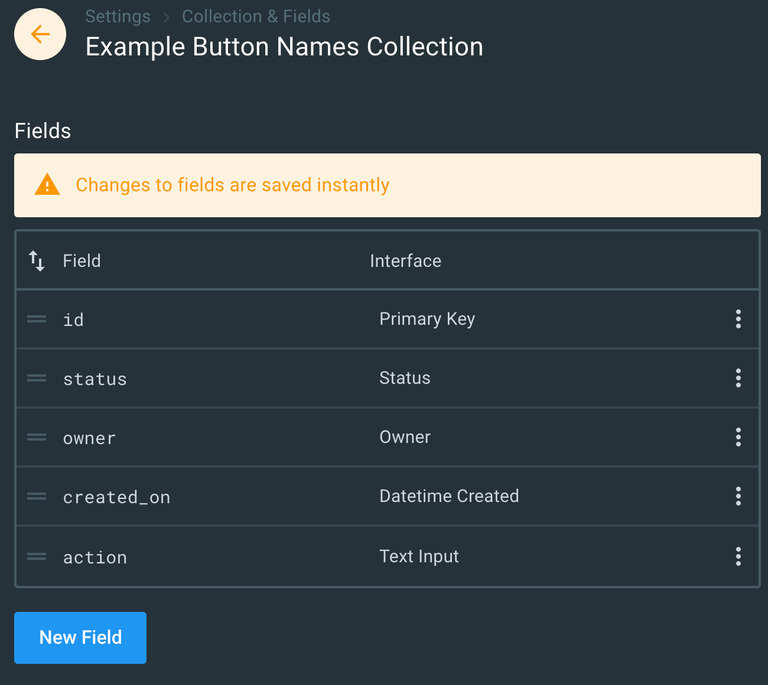Go to Settings in the breadcrumb
This screenshot has width=768, height=685.
pyautogui.click(x=118, y=16)
